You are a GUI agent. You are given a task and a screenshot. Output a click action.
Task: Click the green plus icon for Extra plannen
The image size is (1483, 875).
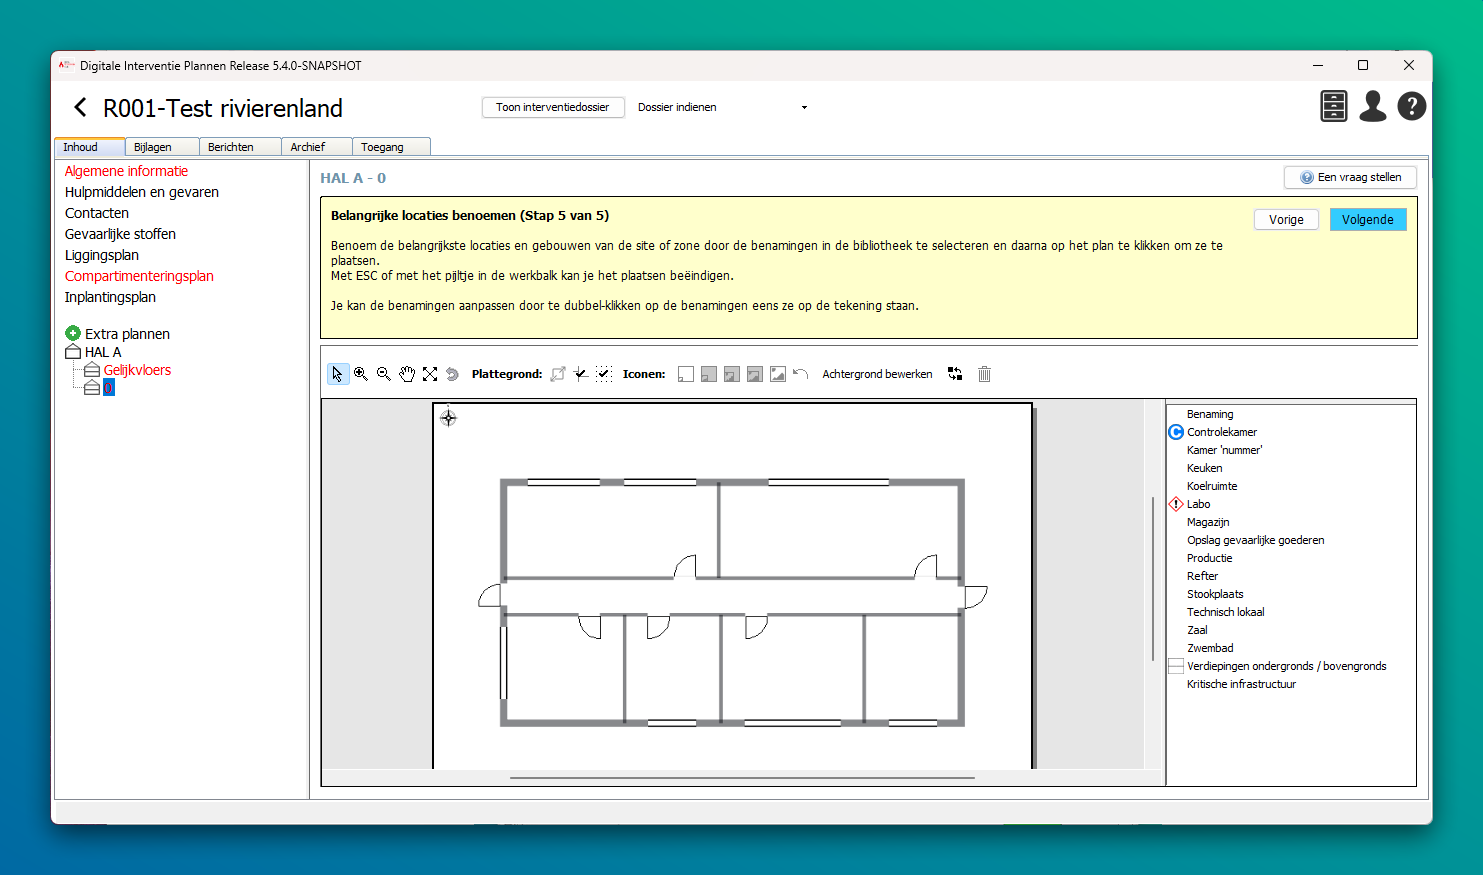[x=73, y=333]
